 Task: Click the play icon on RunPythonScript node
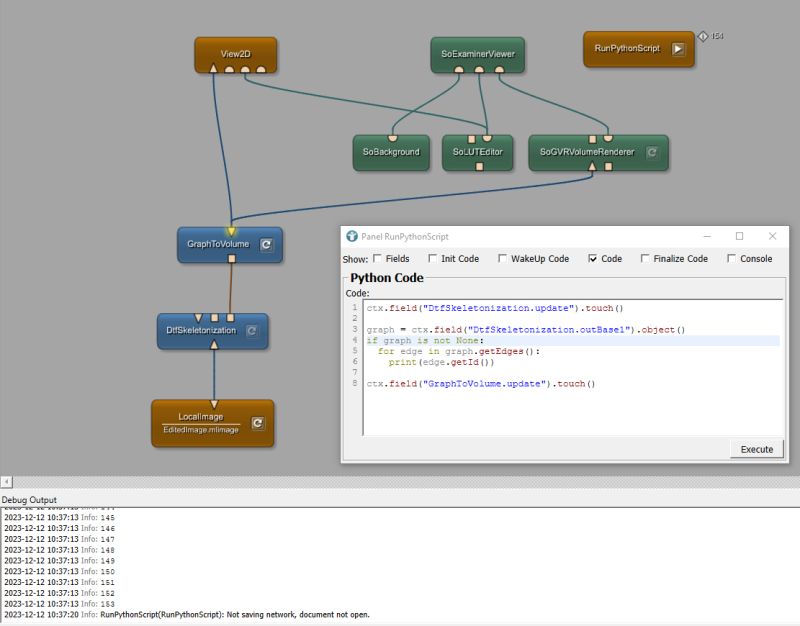(681, 47)
